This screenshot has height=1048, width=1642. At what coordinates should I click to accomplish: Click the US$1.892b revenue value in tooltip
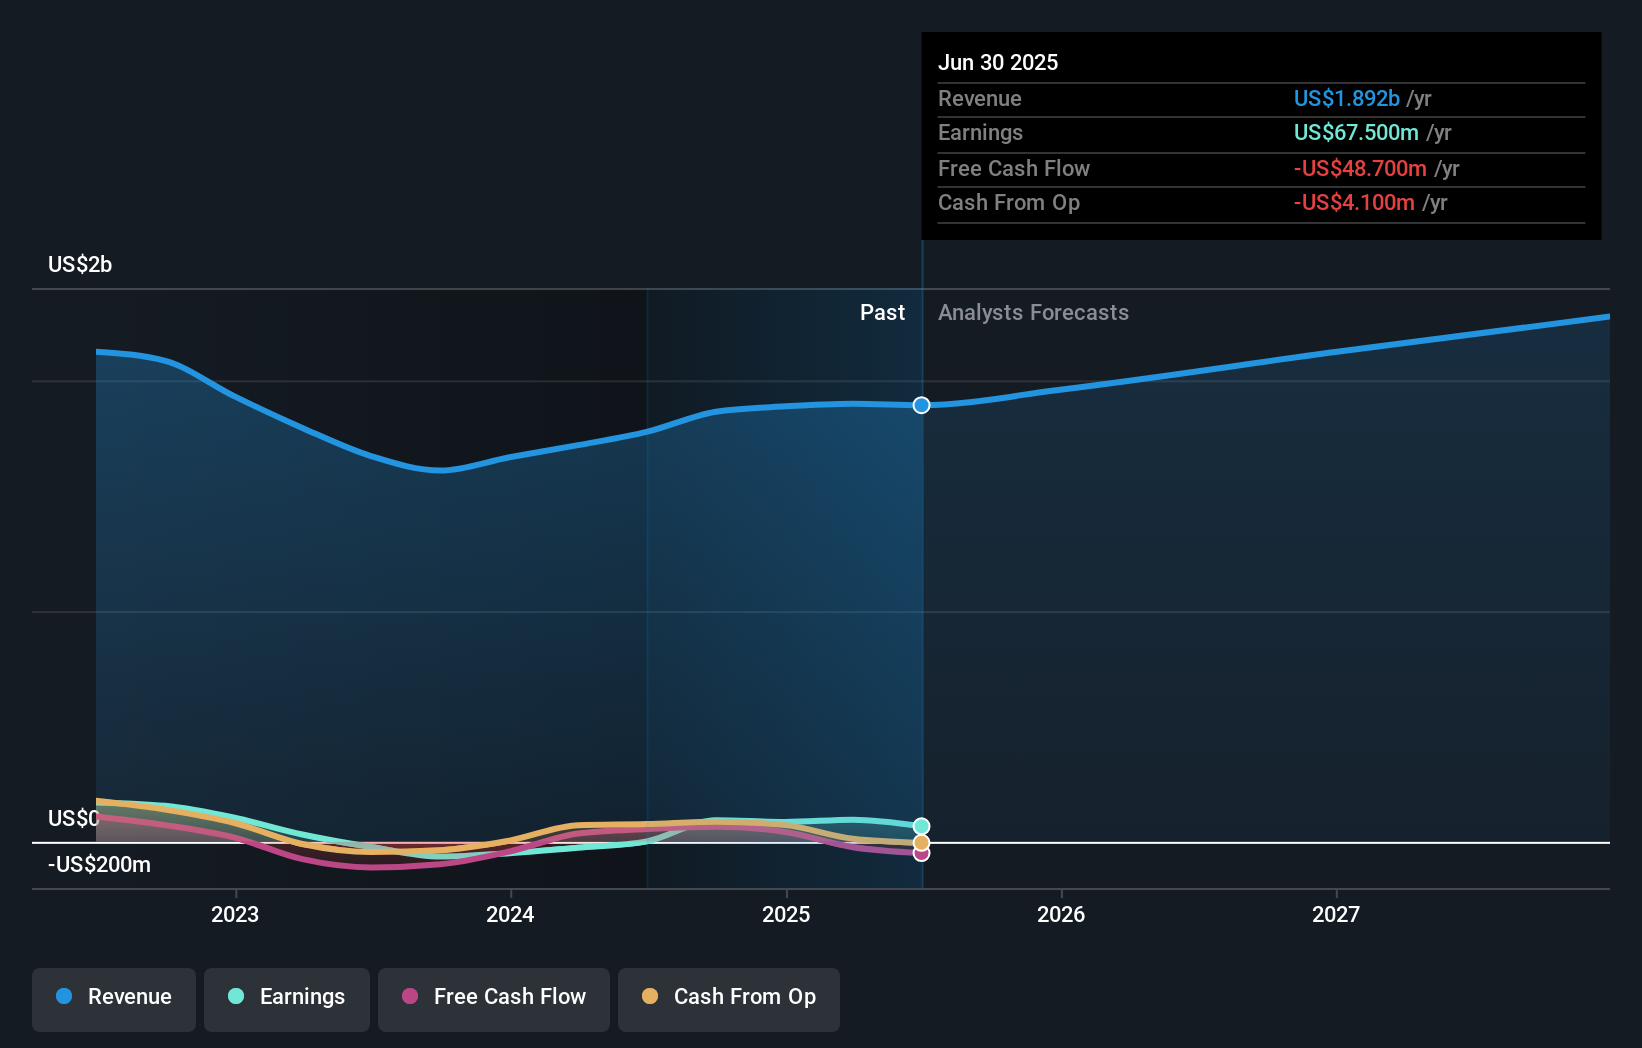(1346, 98)
